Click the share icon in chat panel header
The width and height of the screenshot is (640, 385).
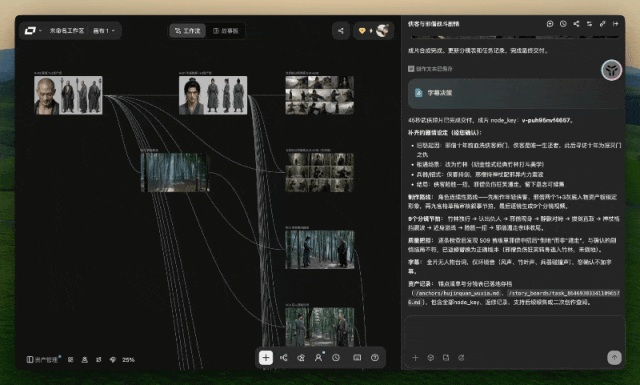pos(576,24)
